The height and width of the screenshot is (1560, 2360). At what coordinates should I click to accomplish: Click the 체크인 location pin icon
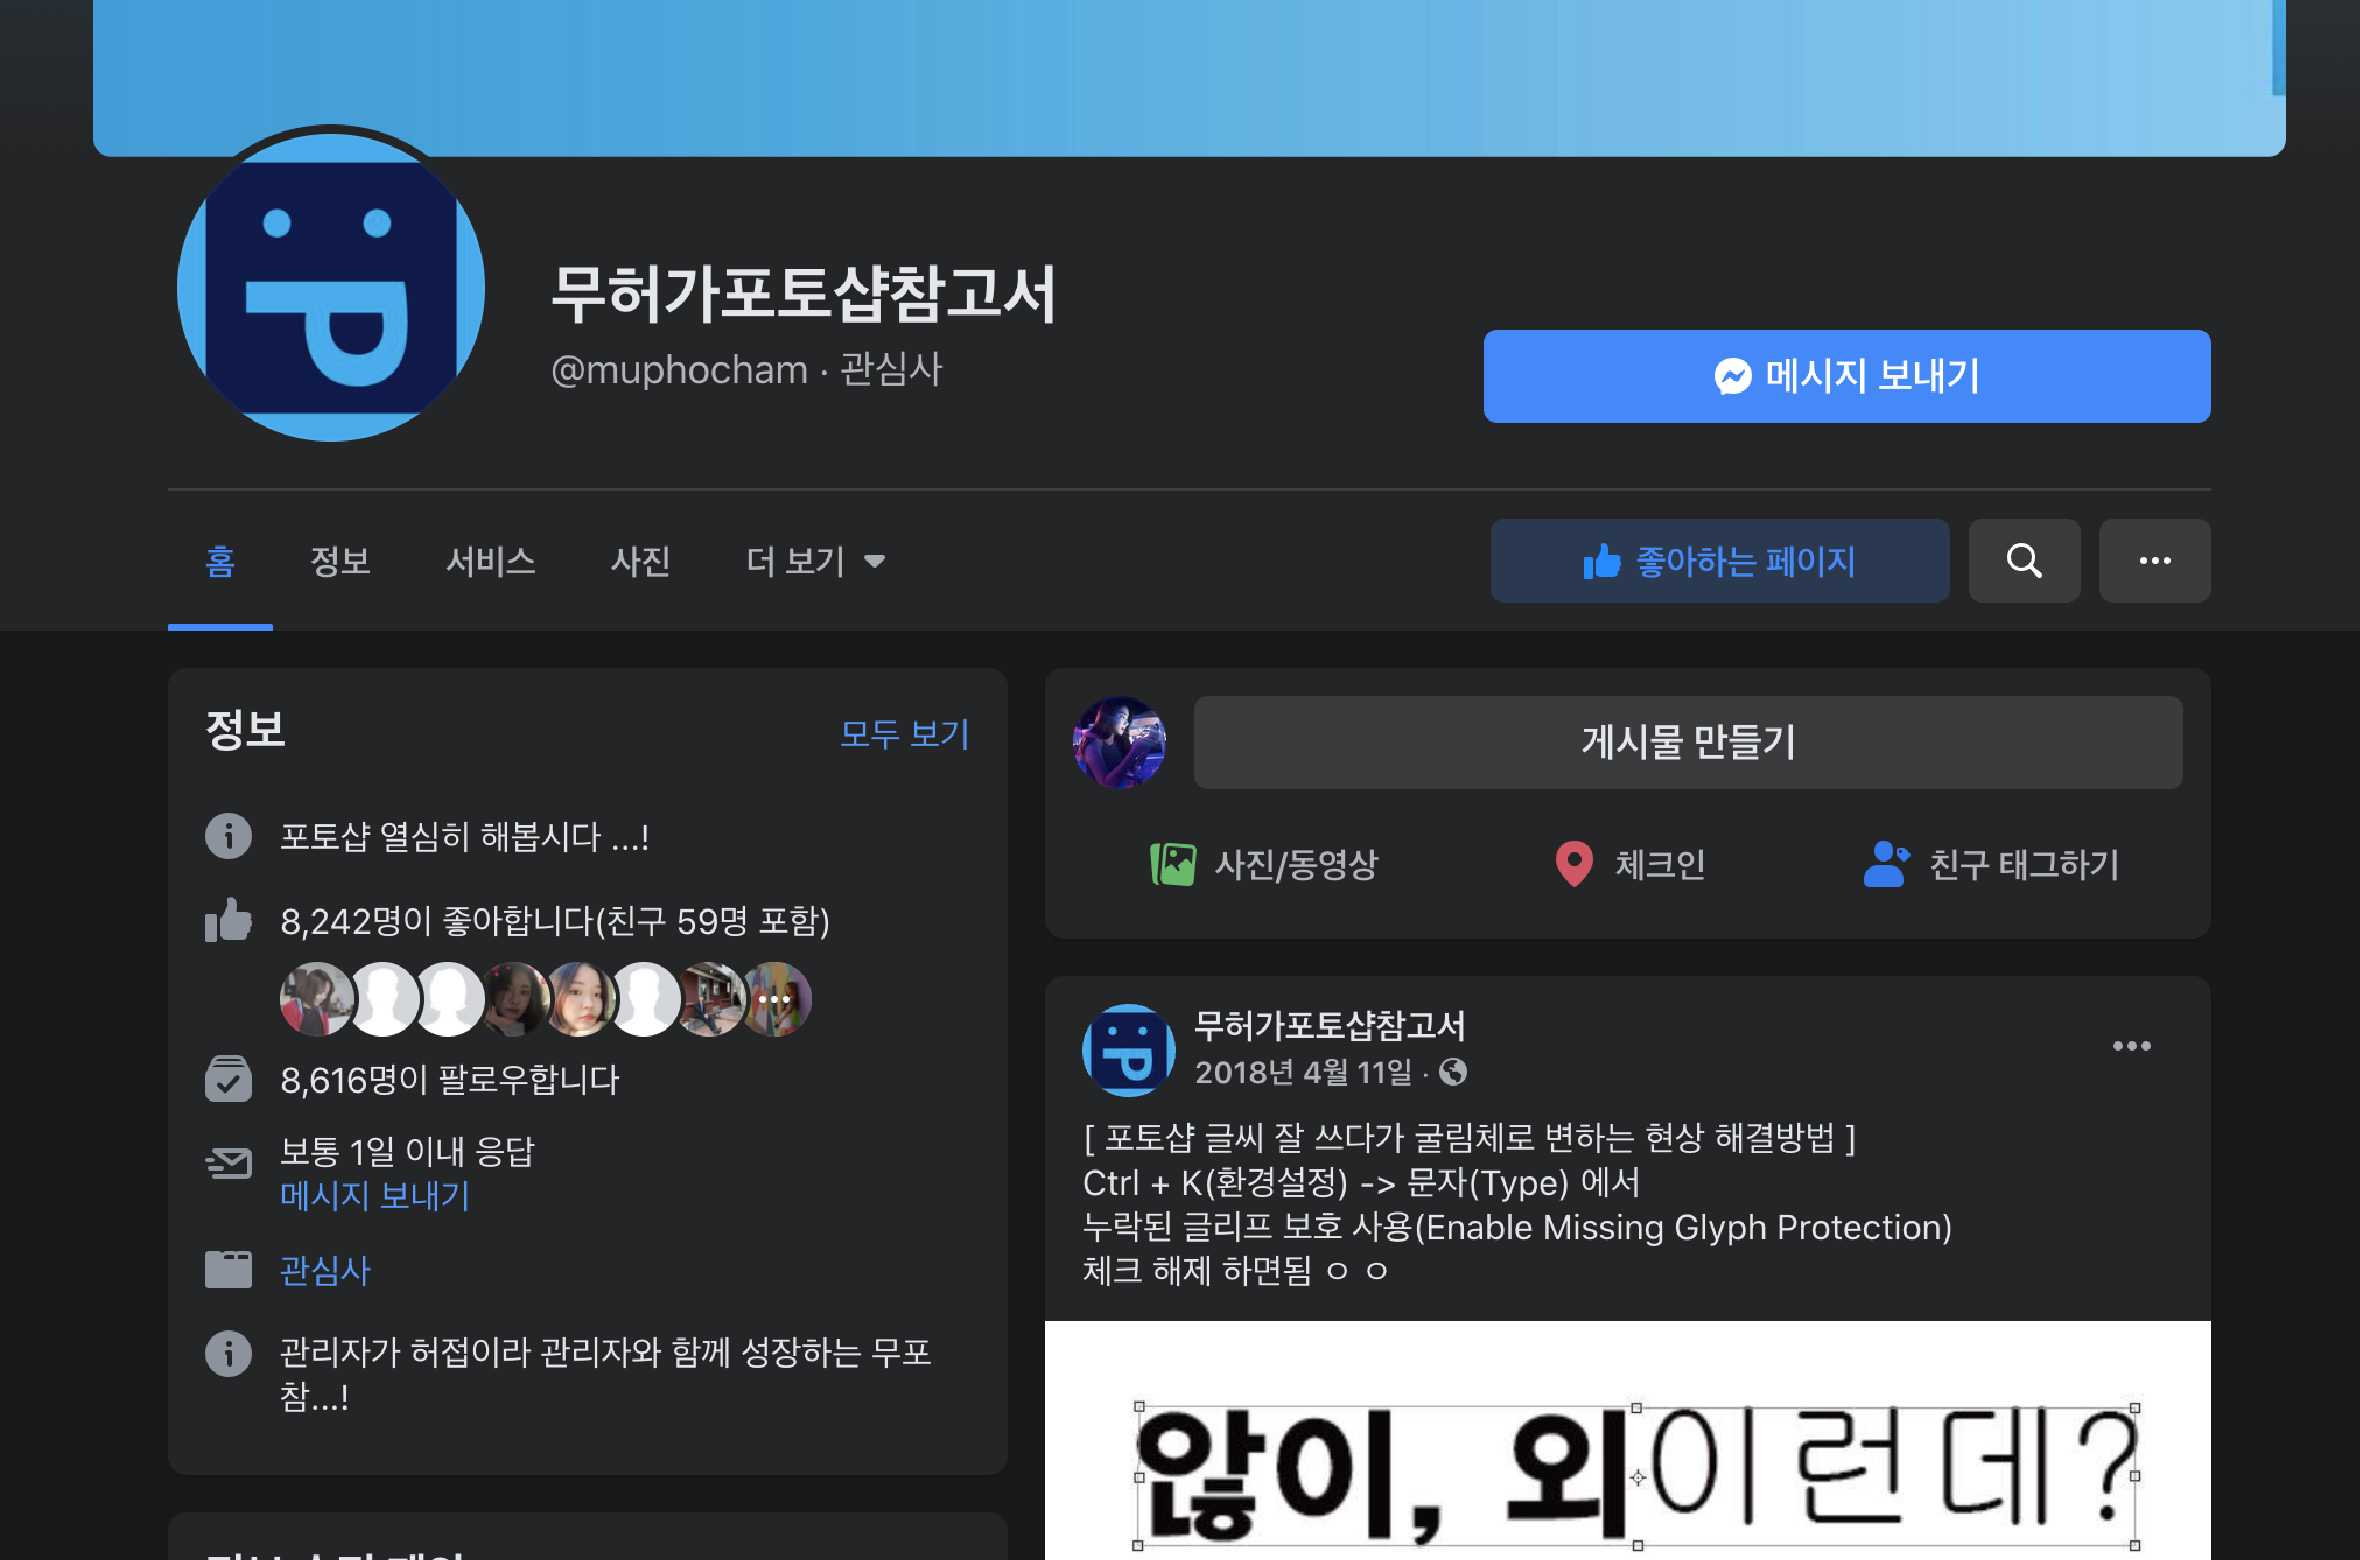tap(1574, 864)
